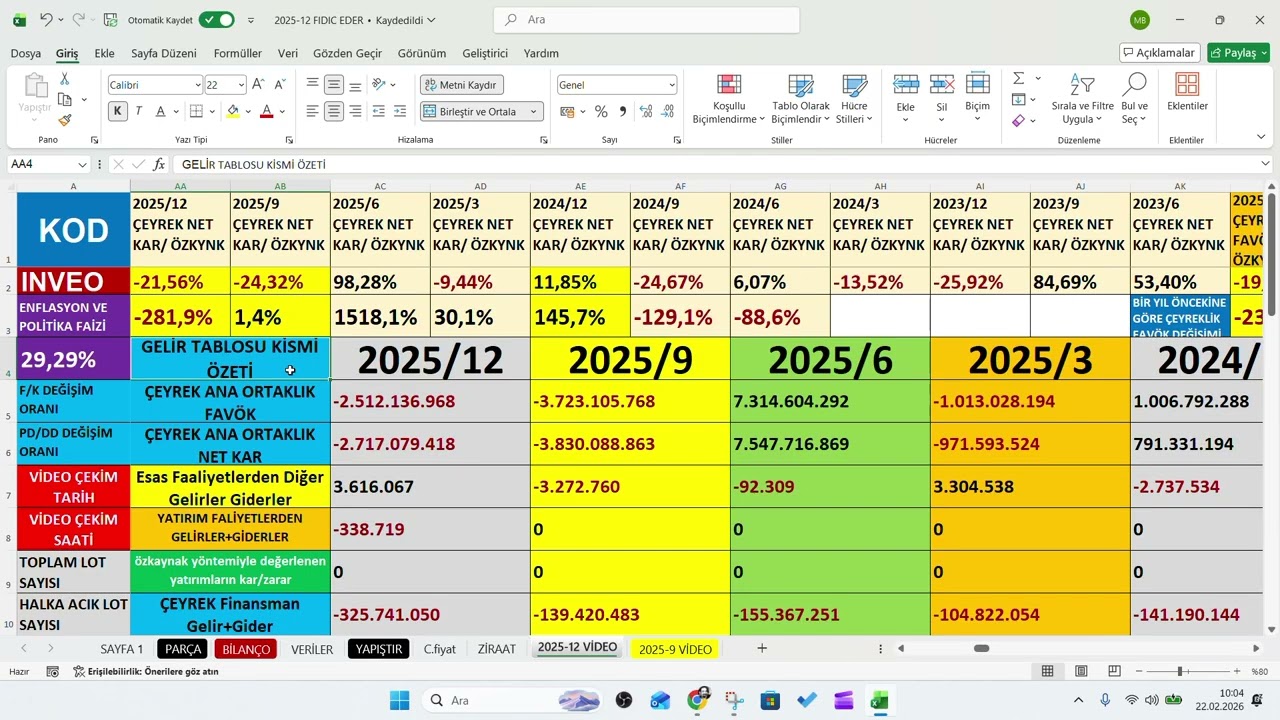Click the Ekle insert cells icon
The image size is (1280, 720).
[906, 85]
